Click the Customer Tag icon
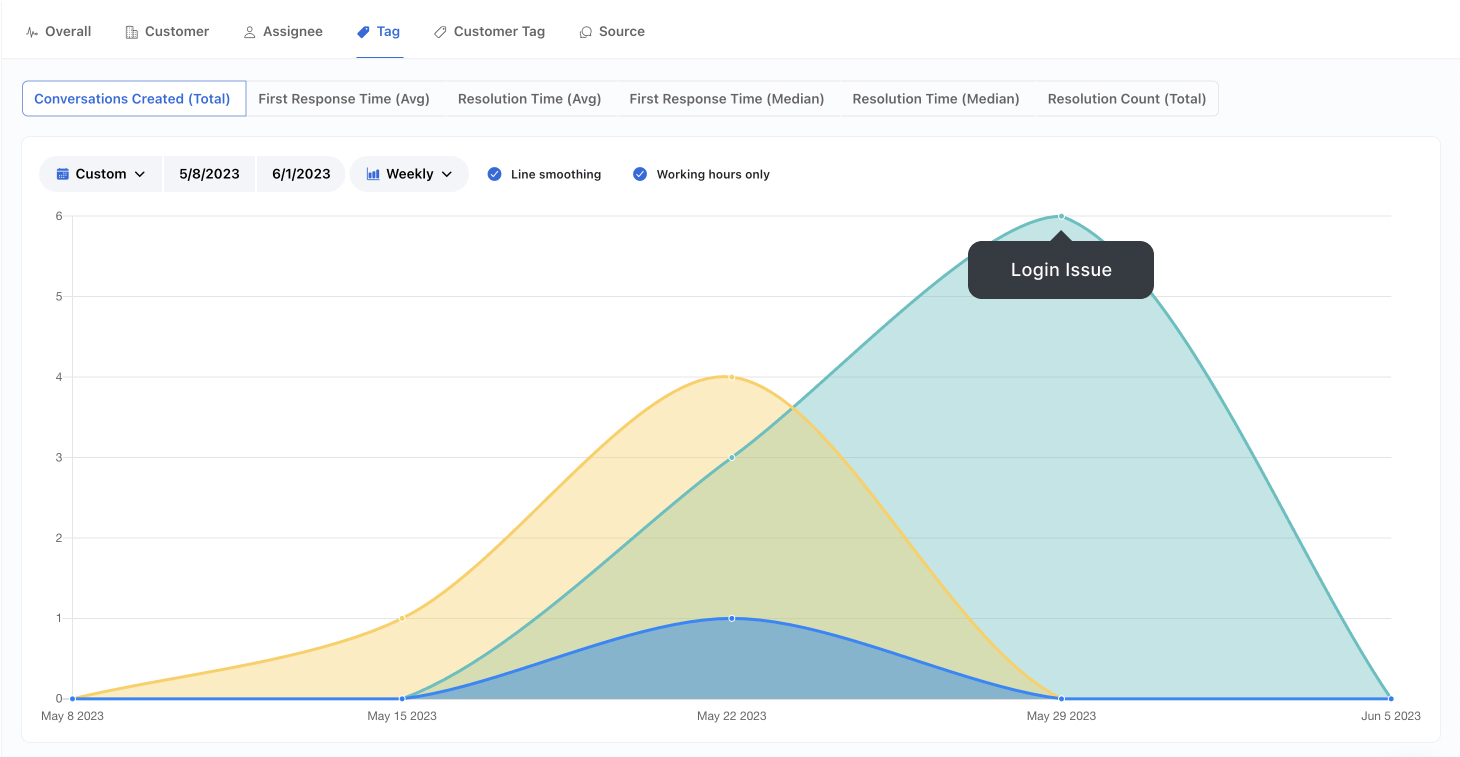The height and width of the screenshot is (757, 1460). click(x=440, y=32)
